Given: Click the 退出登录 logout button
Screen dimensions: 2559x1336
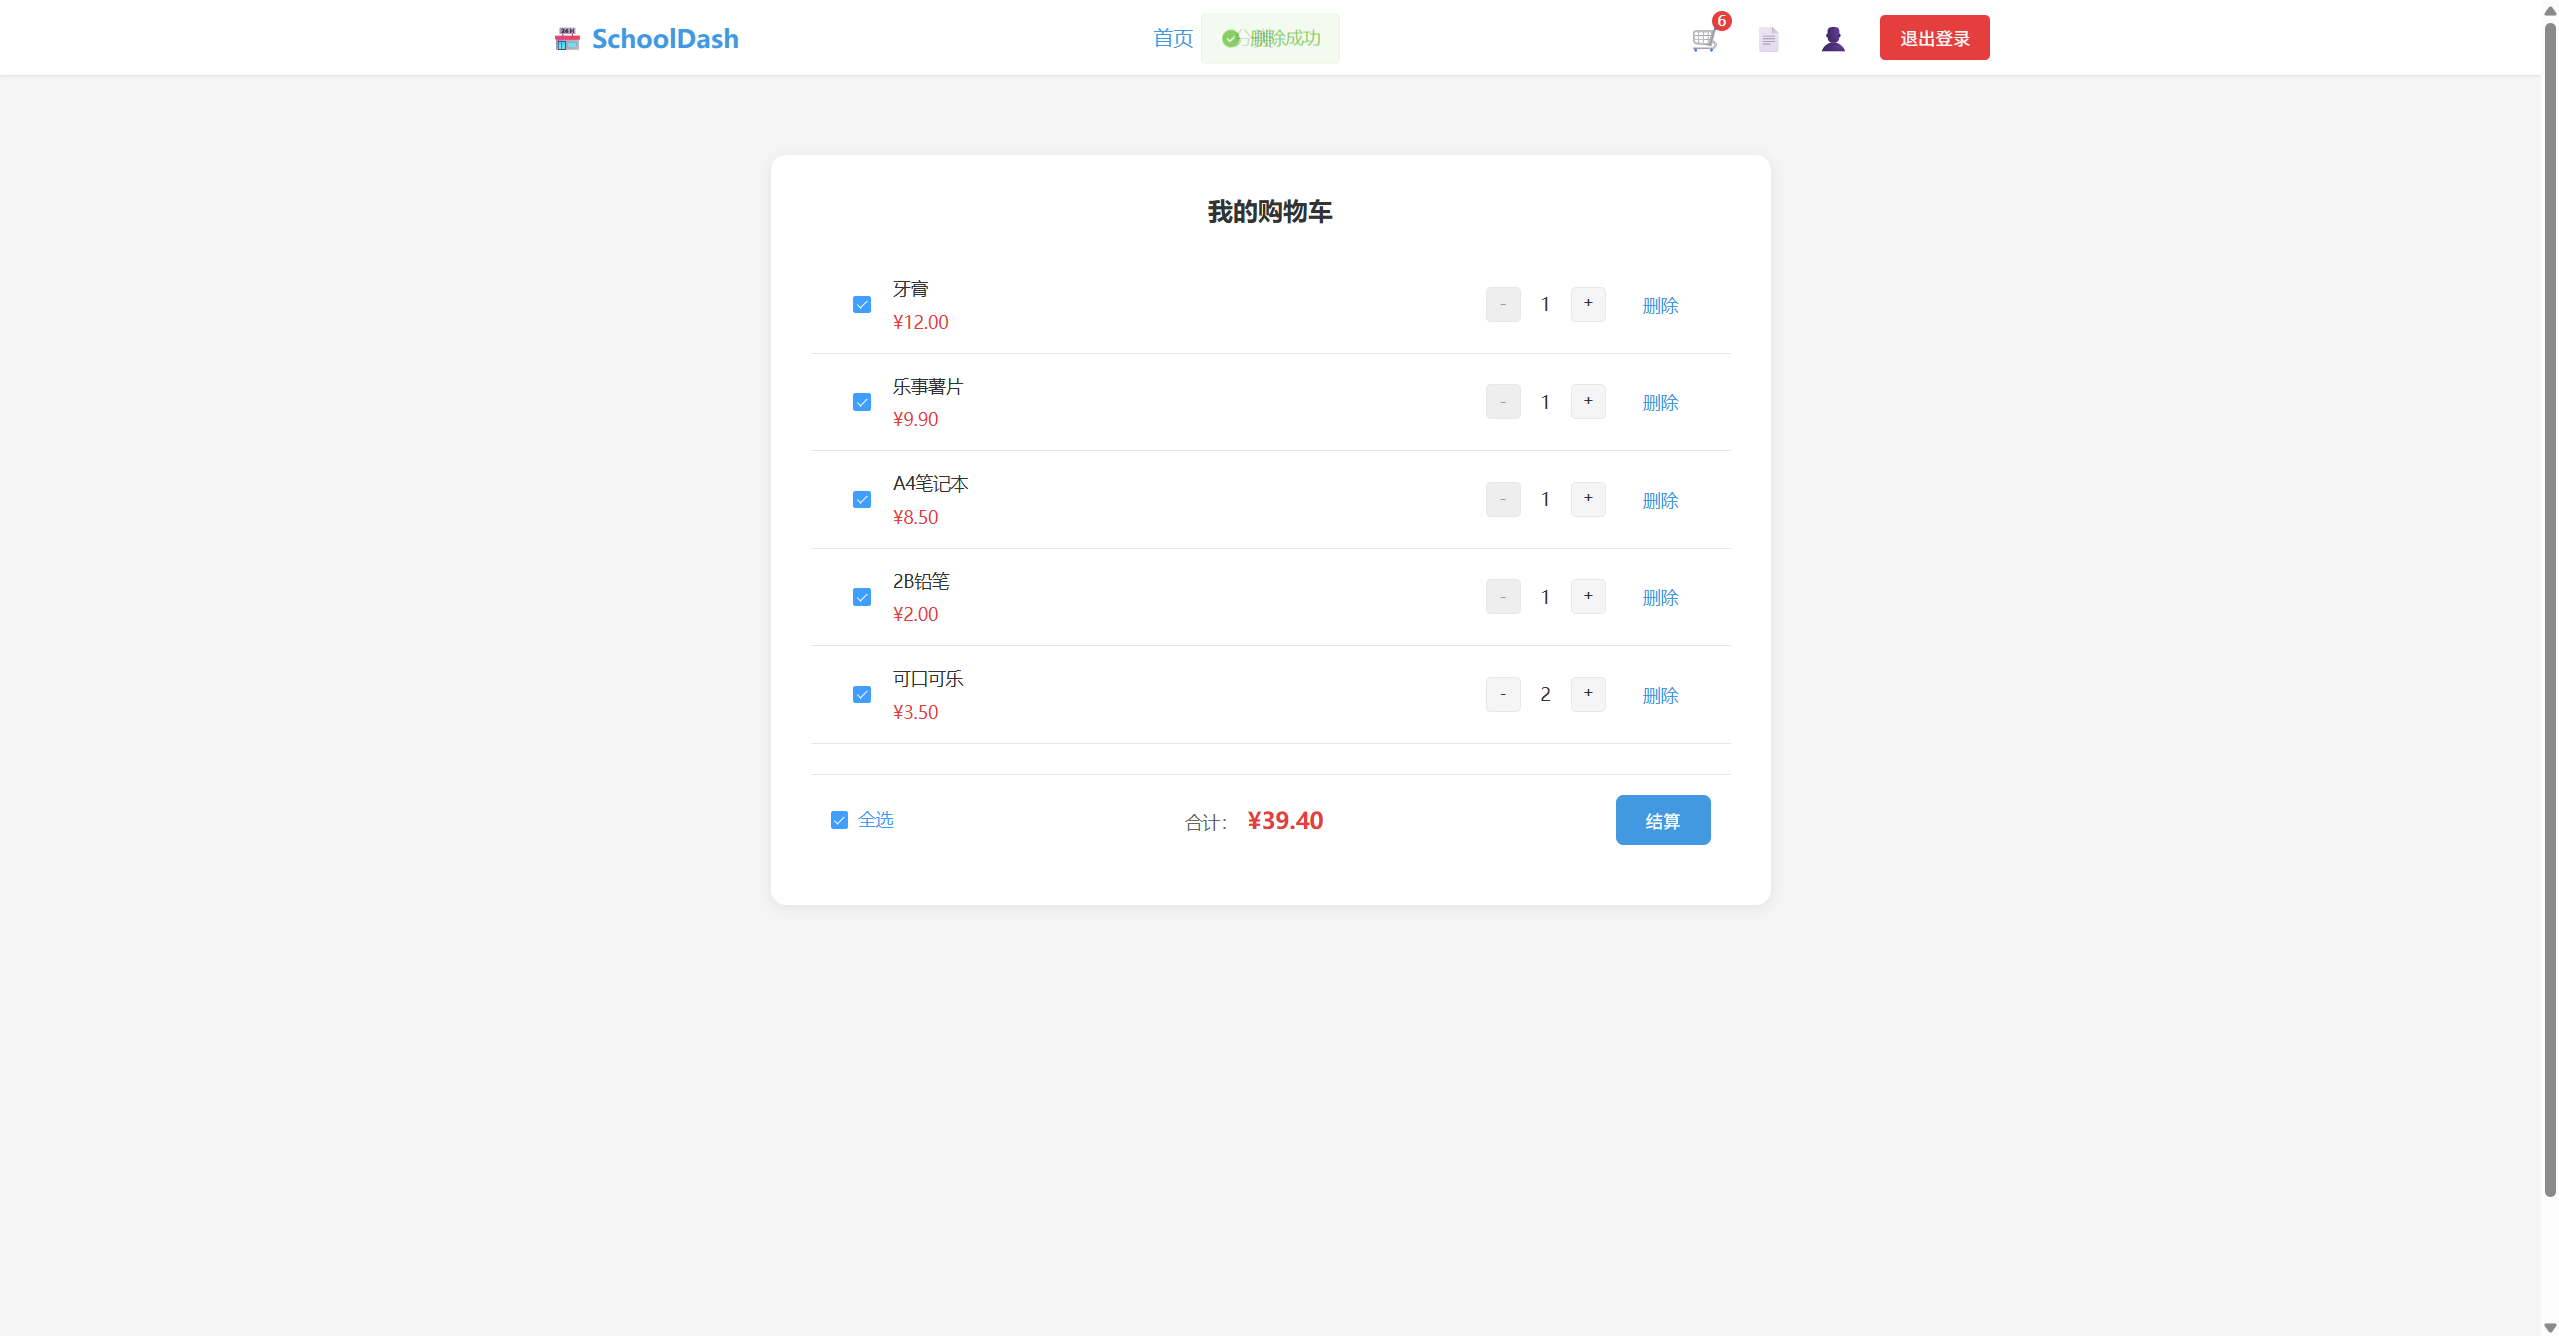Looking at the screenshot, I should pos(1933,38).
